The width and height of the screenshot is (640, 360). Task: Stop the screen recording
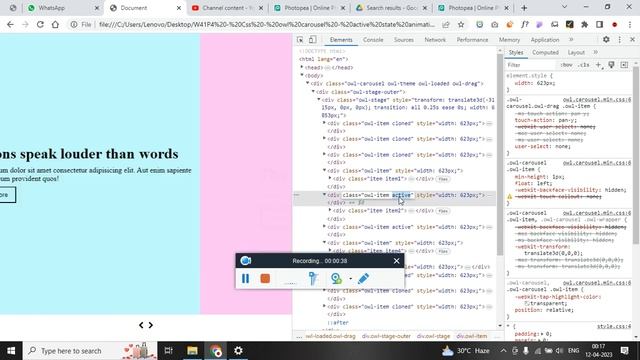coord(265,278)
